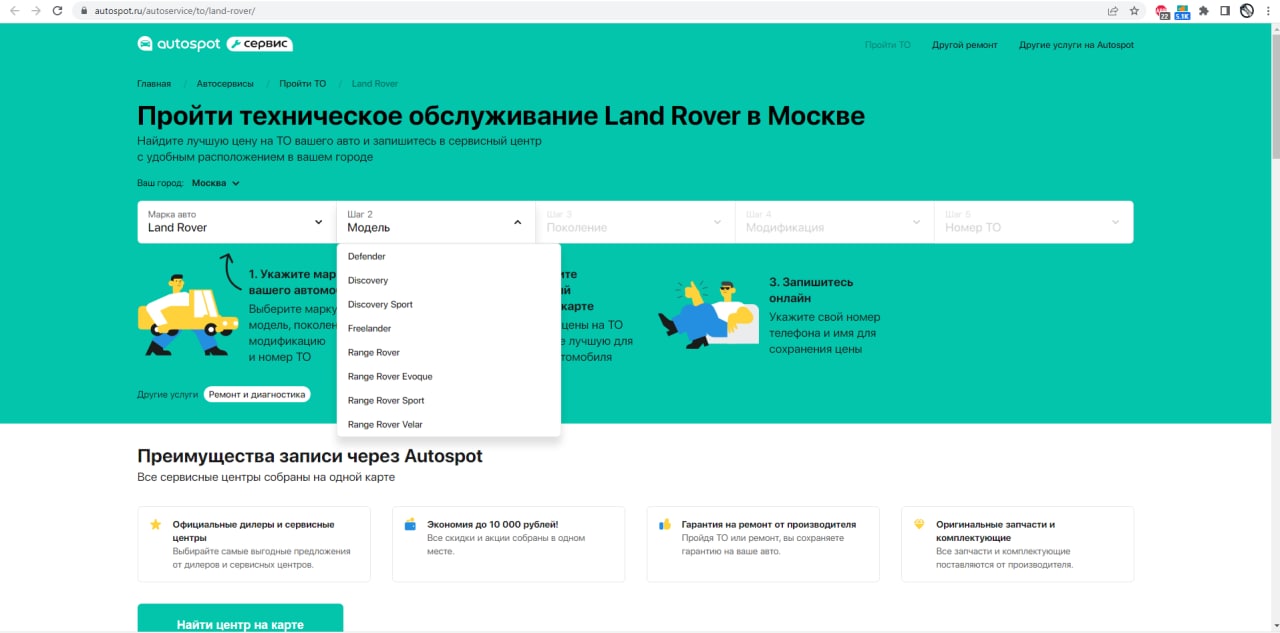The height and width of the screenshot is (633, 1280).
Task: Open the browser three-dot menu
Action: (x=1267, y=11)
